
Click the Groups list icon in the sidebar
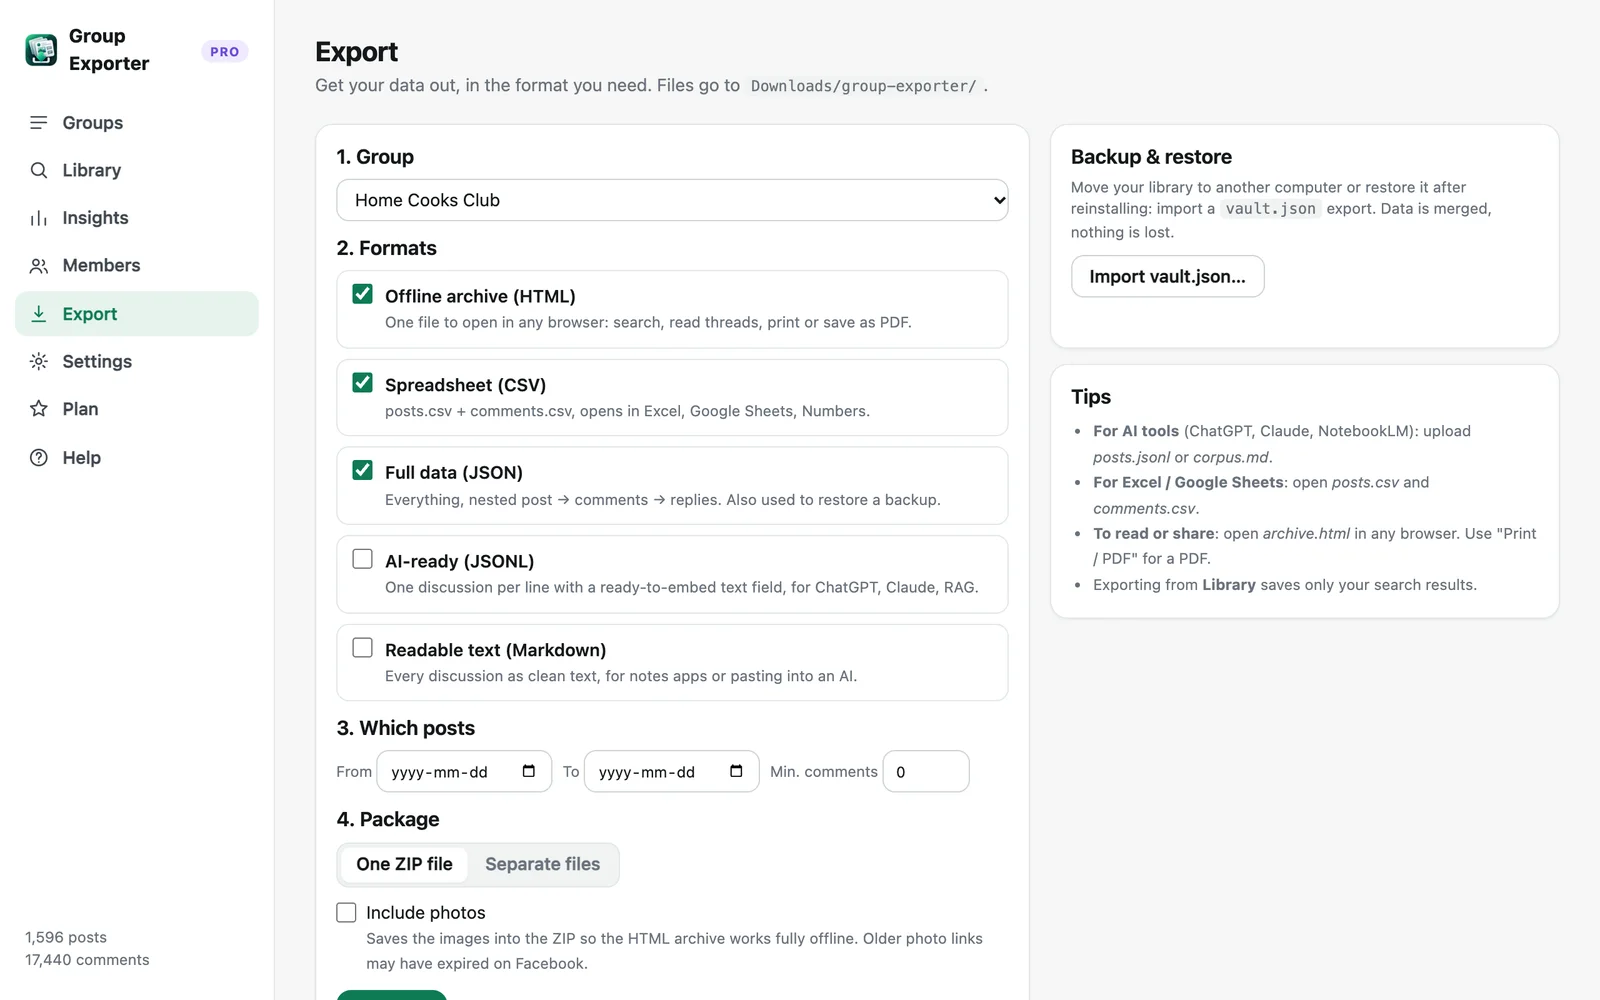[x=39, y=123]
